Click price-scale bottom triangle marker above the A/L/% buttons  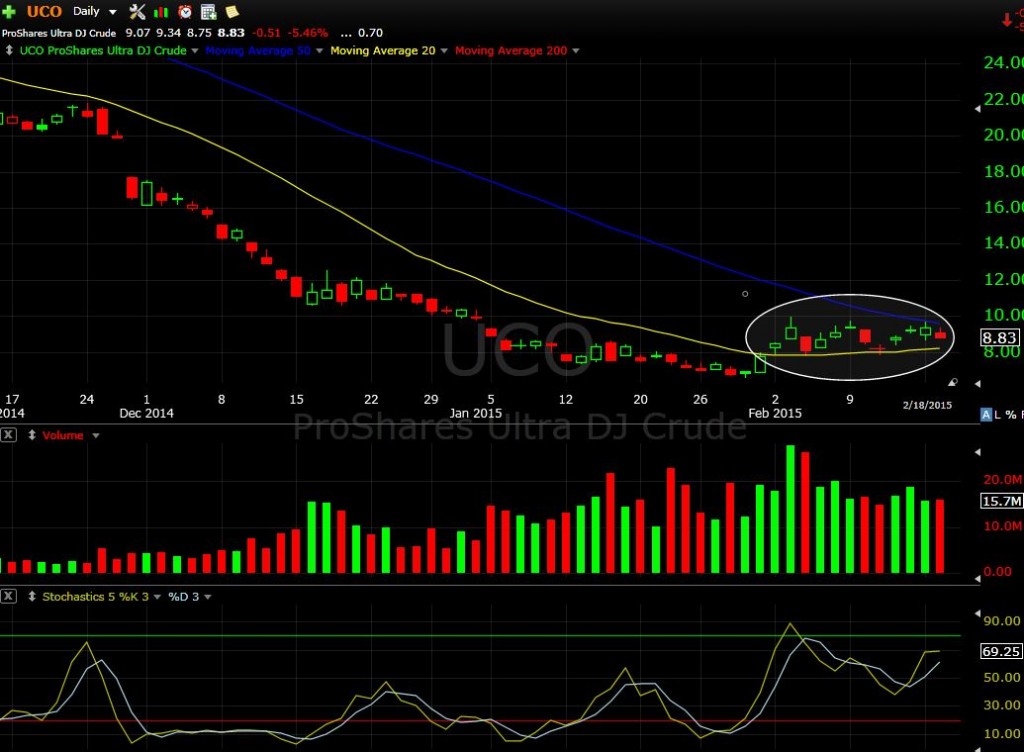click(978, 384)
